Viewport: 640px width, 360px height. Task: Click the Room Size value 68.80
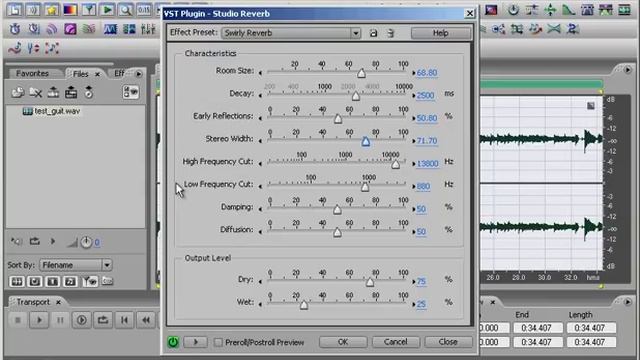pos(427,73)
